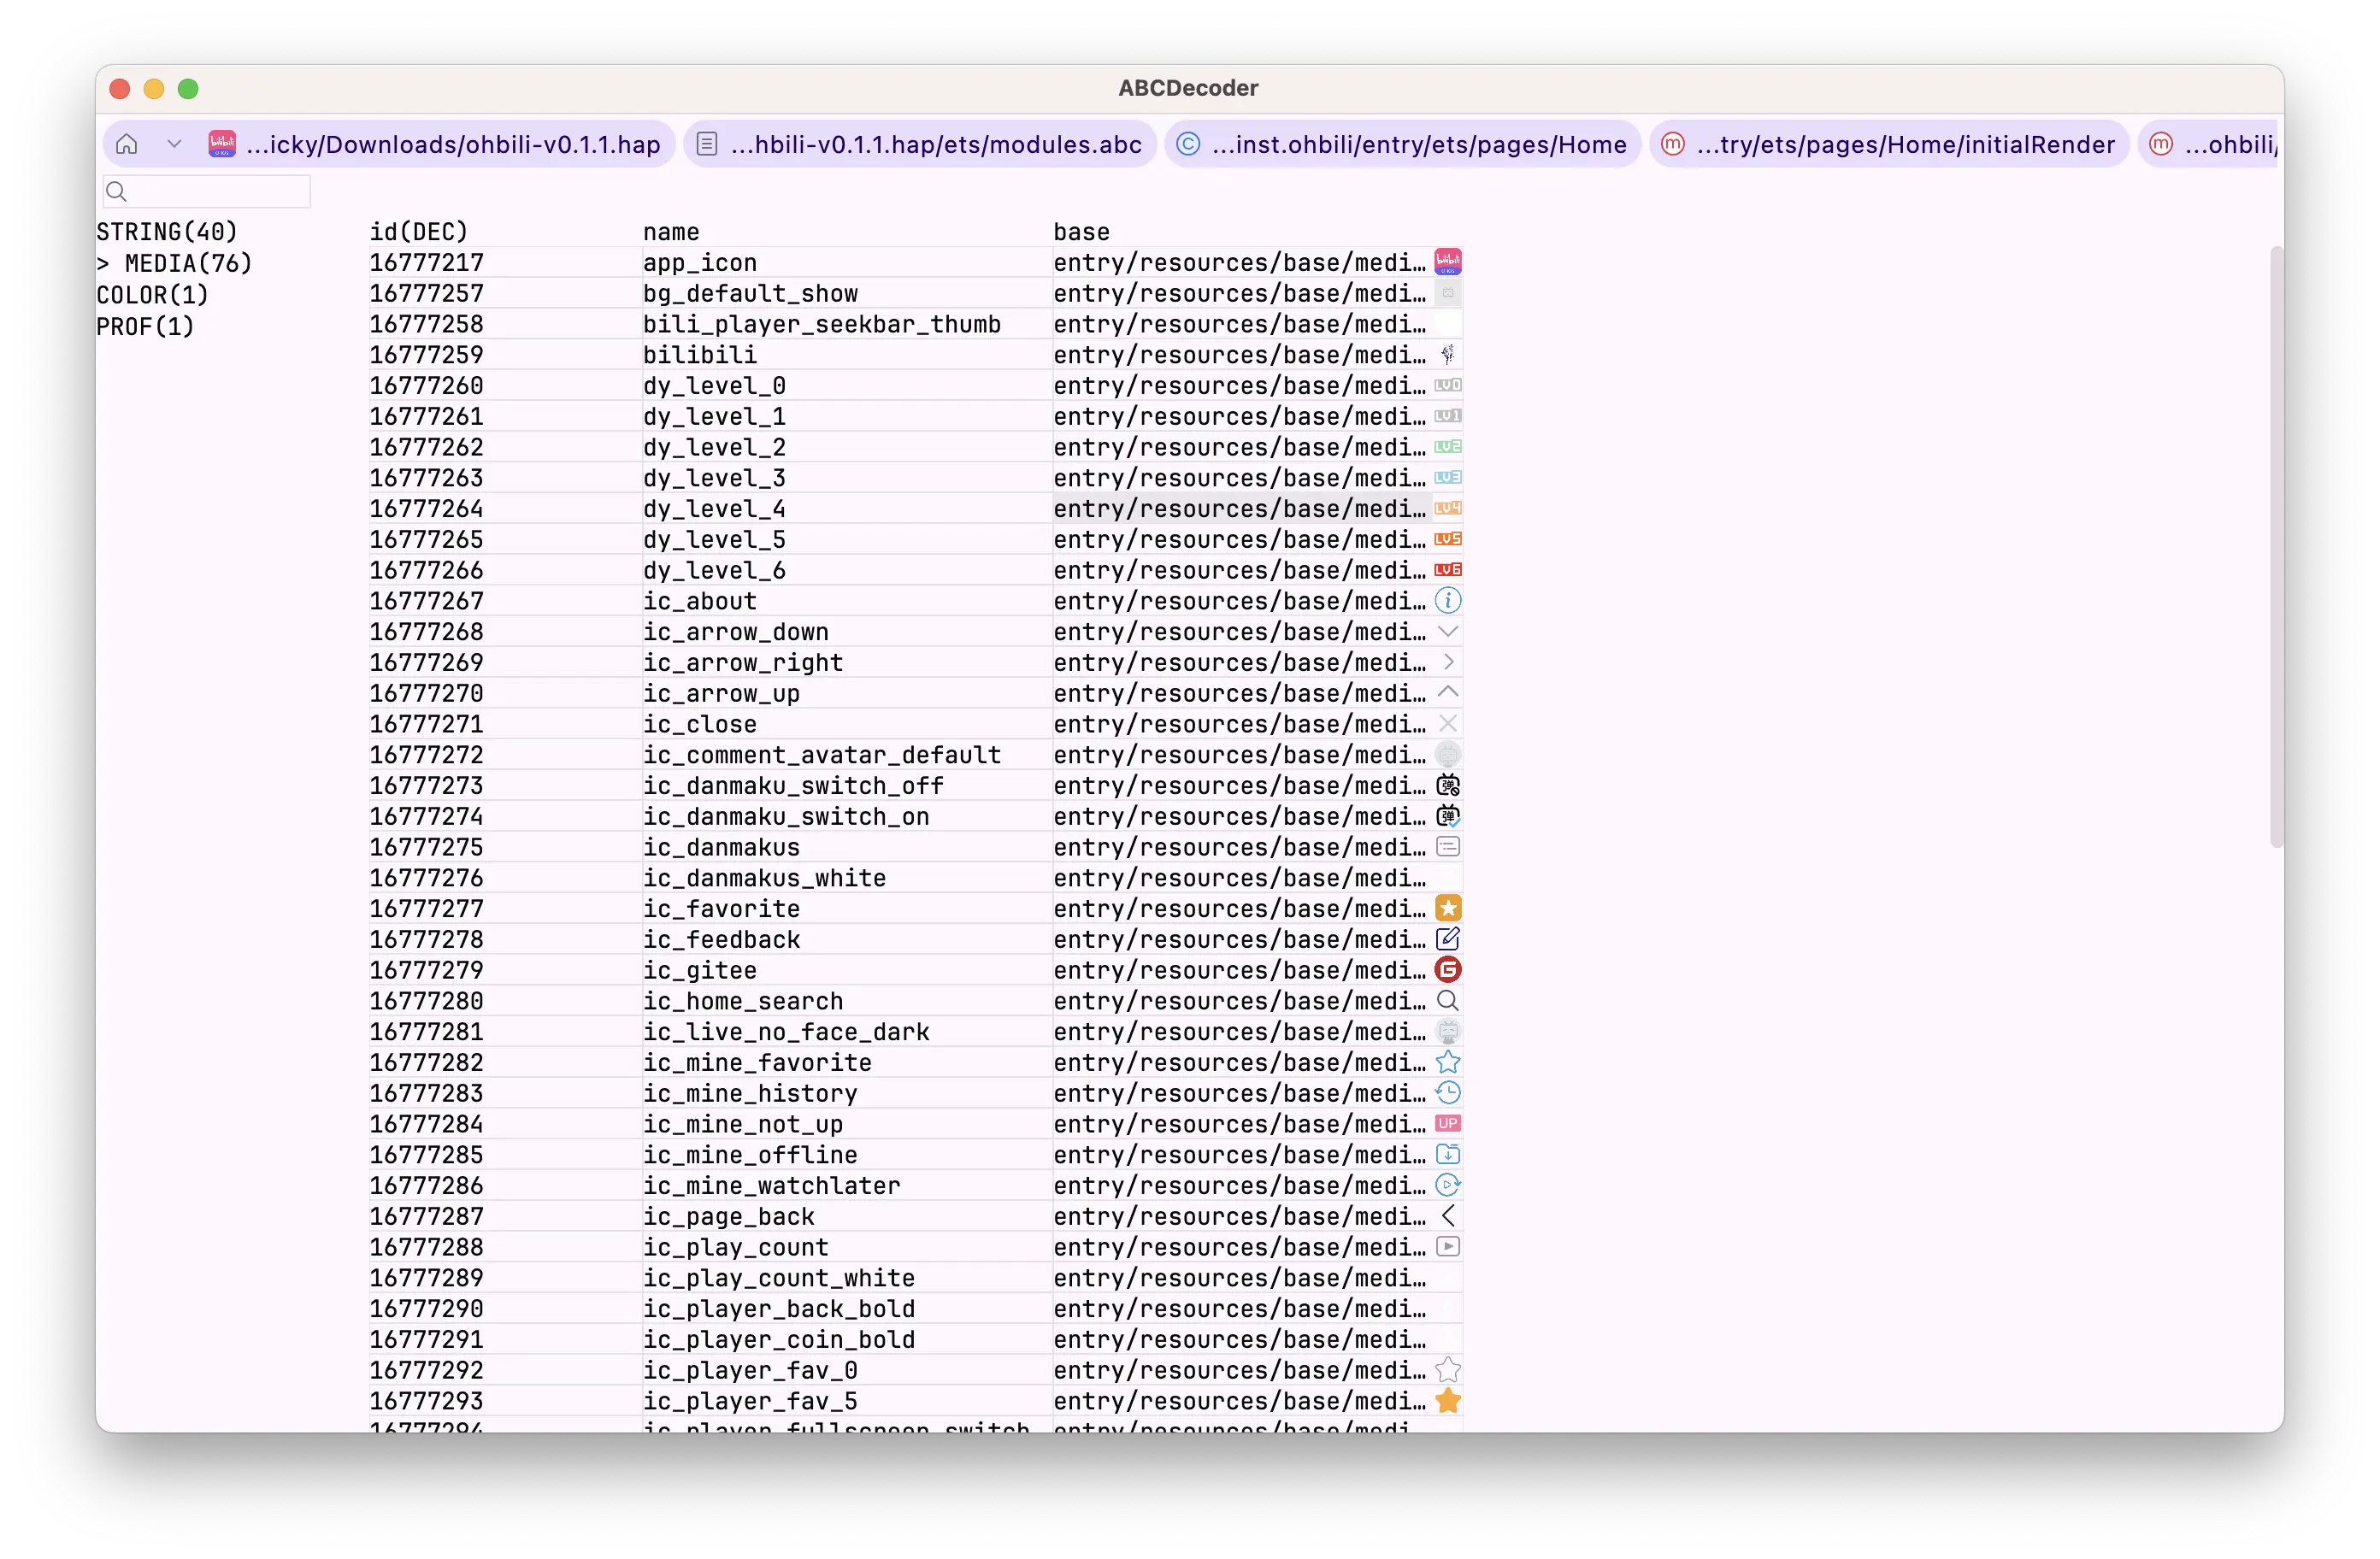Click the ic_favorite orange star icon
This screenshot has height=1559, width=2380.
1447,908
